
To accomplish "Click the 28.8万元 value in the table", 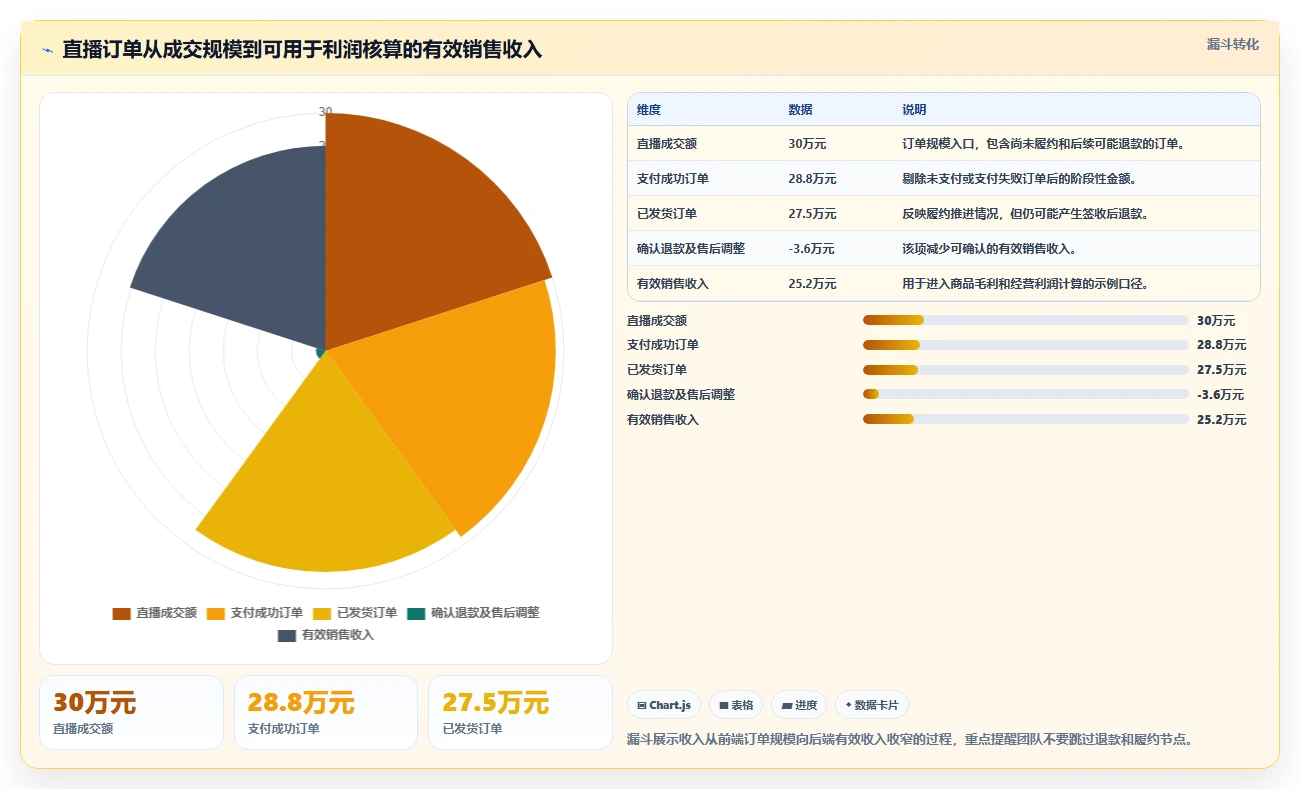I will (x=812, y=179).
